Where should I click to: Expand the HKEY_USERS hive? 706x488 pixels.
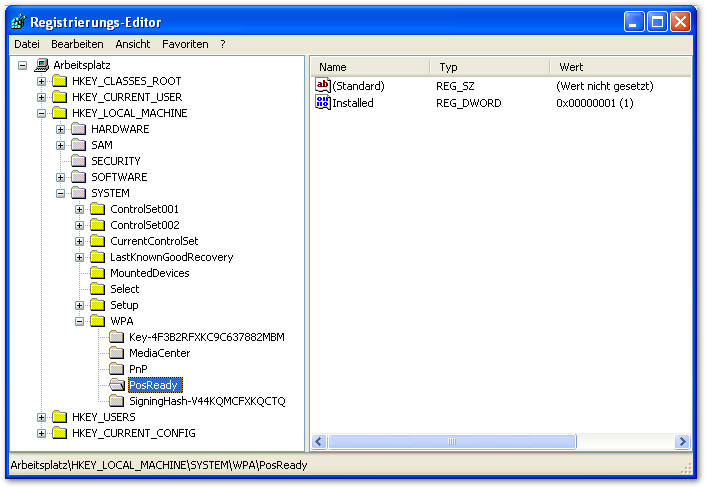pyautogui.click(x=42, y=417)
